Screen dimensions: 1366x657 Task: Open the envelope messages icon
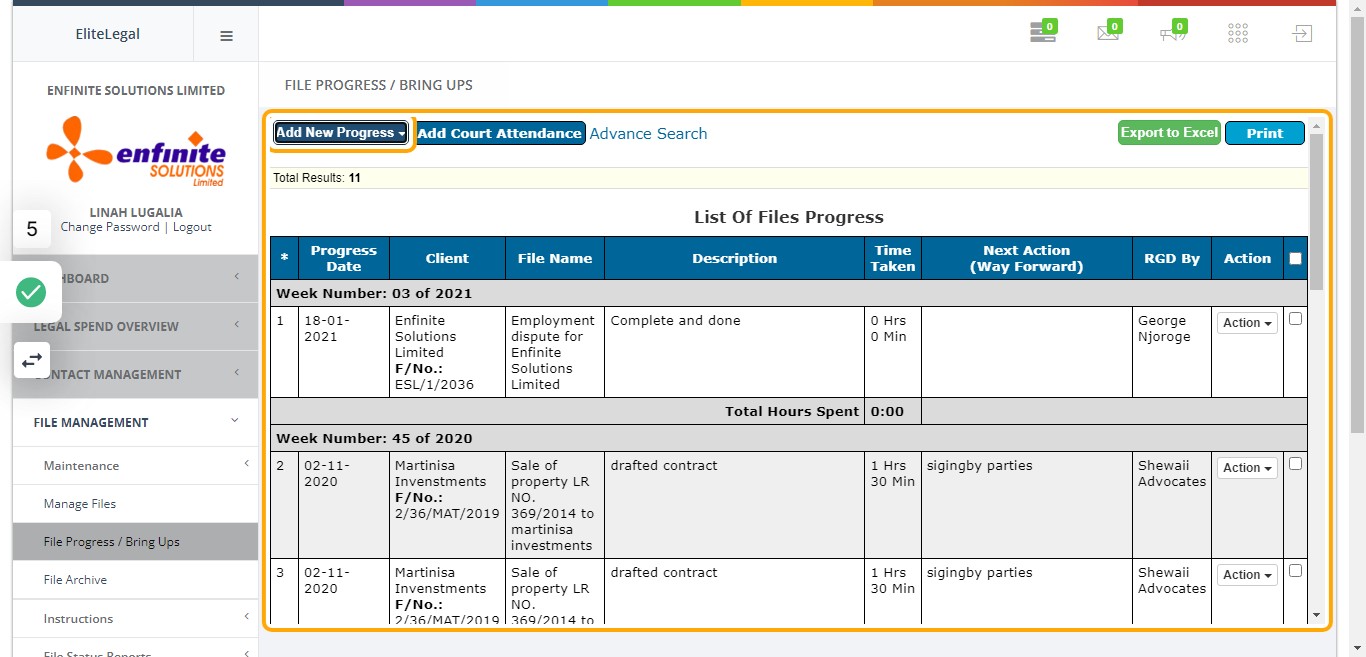pyautogui.click(x=1108, y=33)
